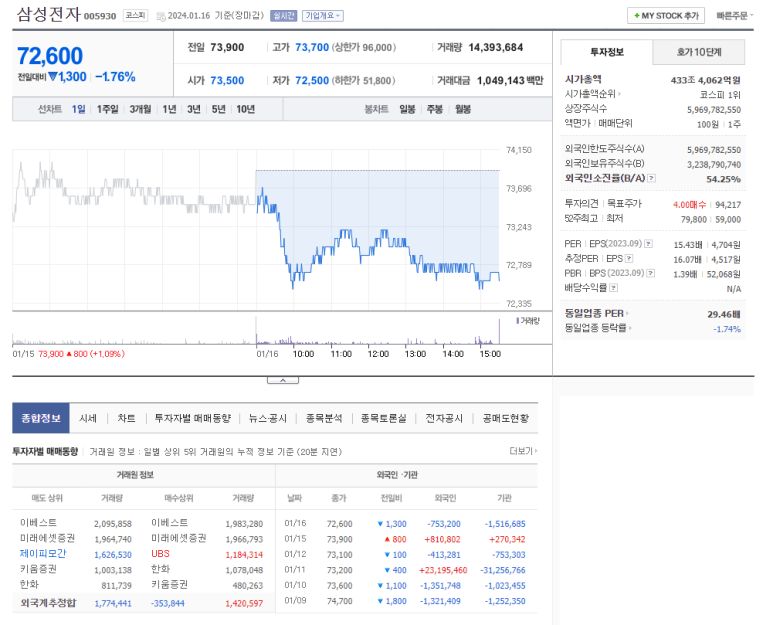
Task: Click the 코스피 market badge
Action: tap(135, 15)
